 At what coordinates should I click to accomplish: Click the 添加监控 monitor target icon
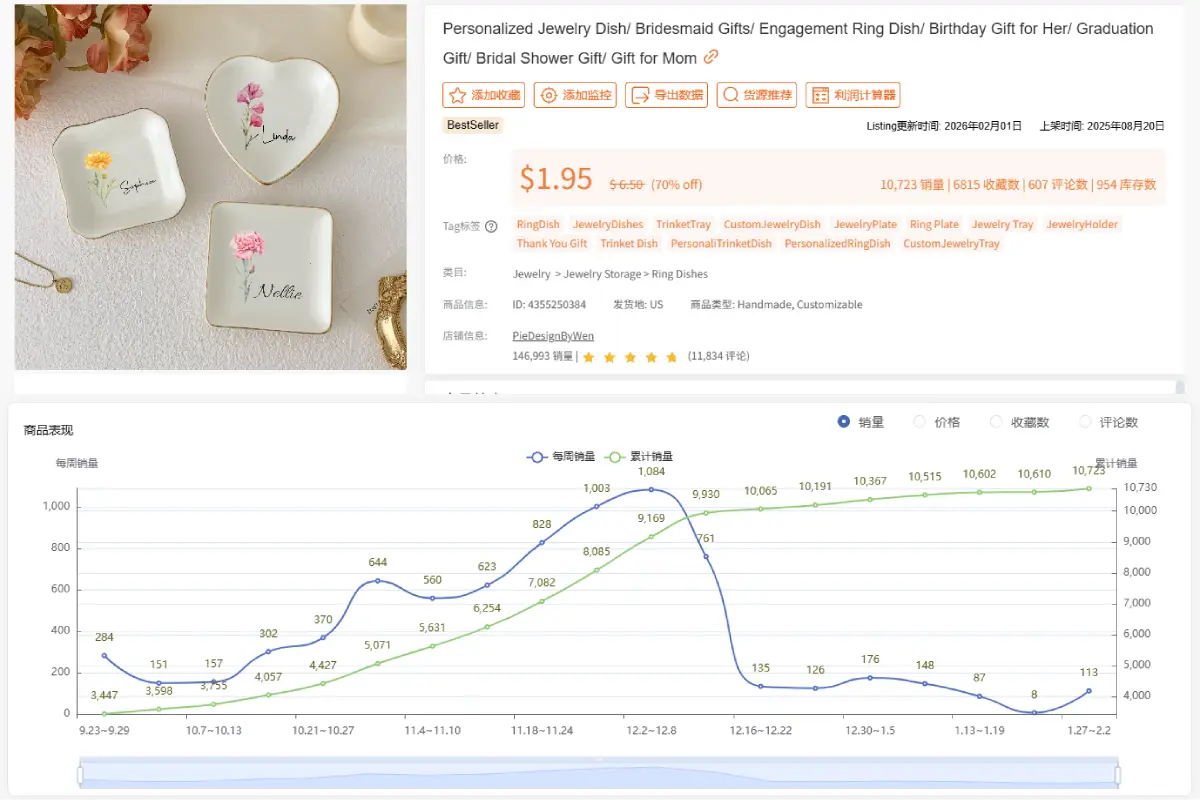[548, 95]
